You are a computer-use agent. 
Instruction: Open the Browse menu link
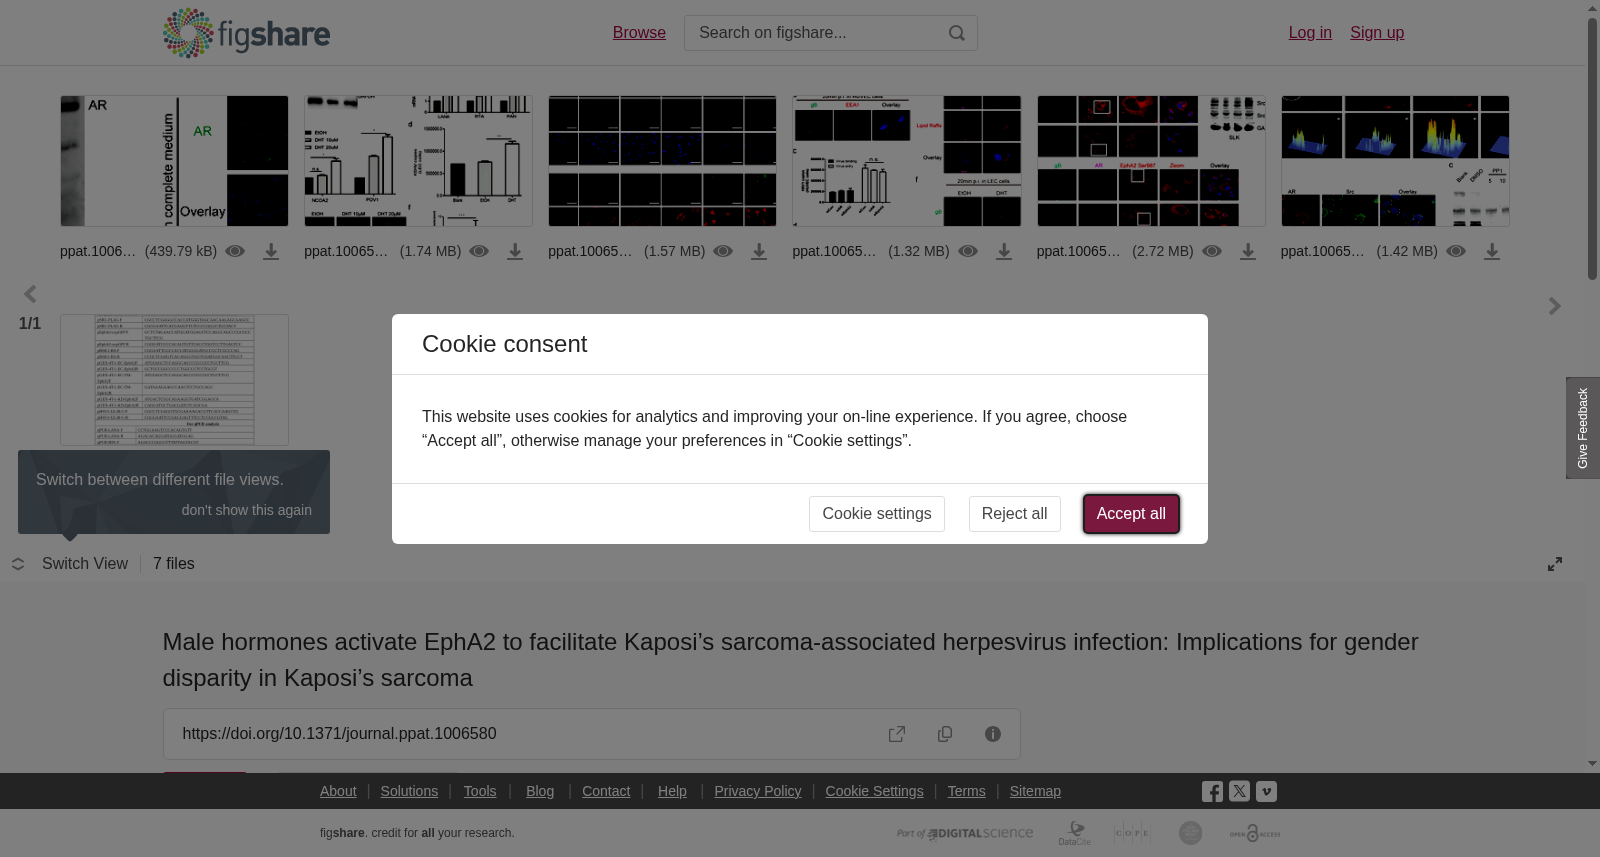click(639, 33)
